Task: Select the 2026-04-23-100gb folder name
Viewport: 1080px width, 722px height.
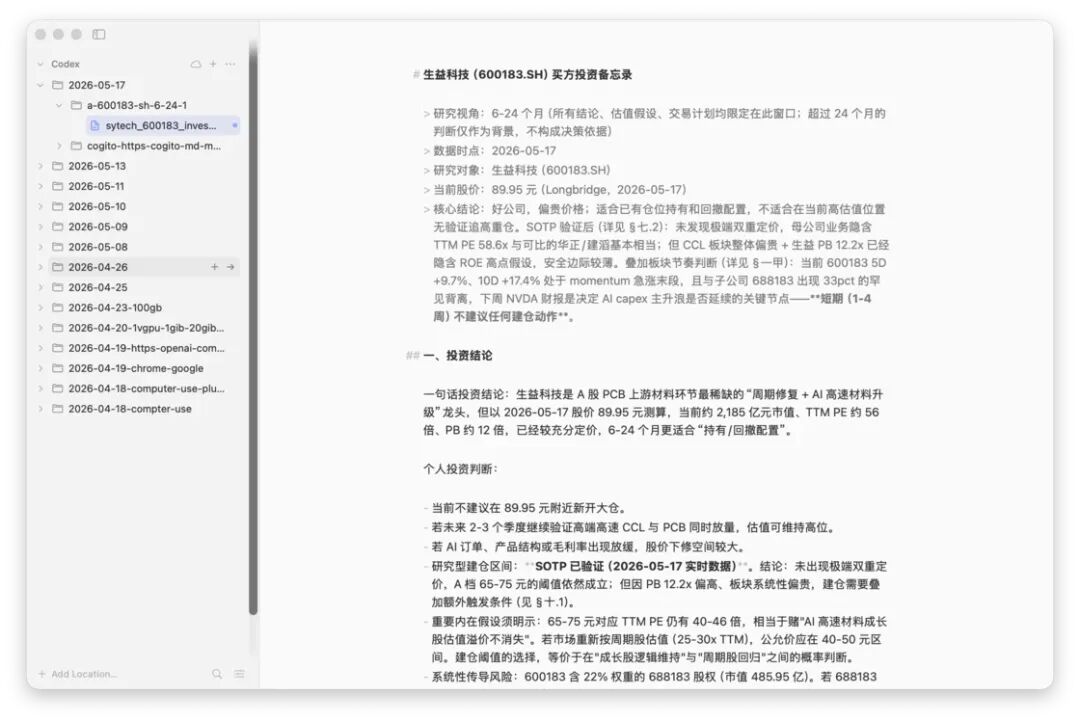Action: coord(115,307)
